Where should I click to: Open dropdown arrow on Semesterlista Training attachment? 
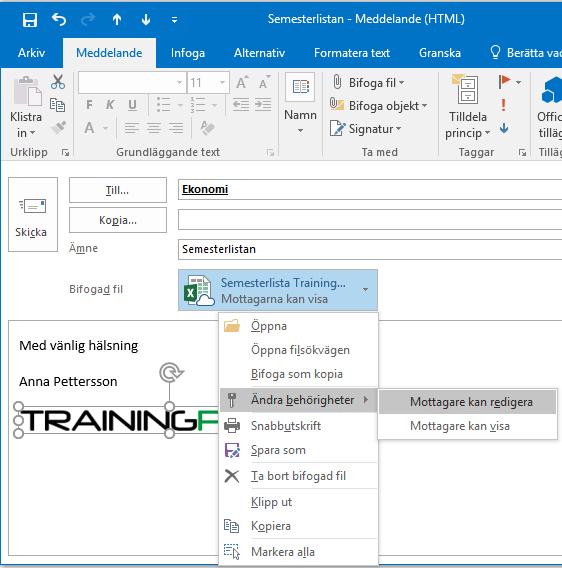365,289
